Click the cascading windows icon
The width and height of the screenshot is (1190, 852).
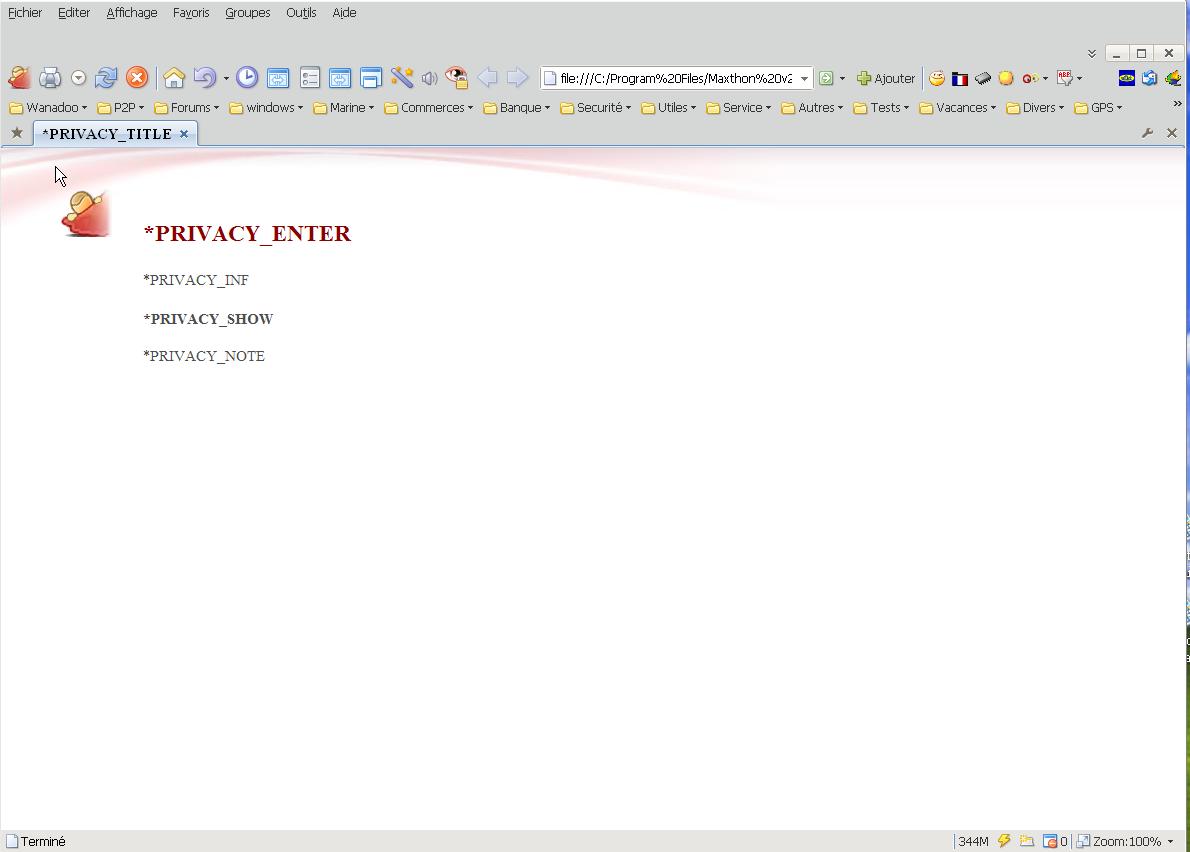370,77
